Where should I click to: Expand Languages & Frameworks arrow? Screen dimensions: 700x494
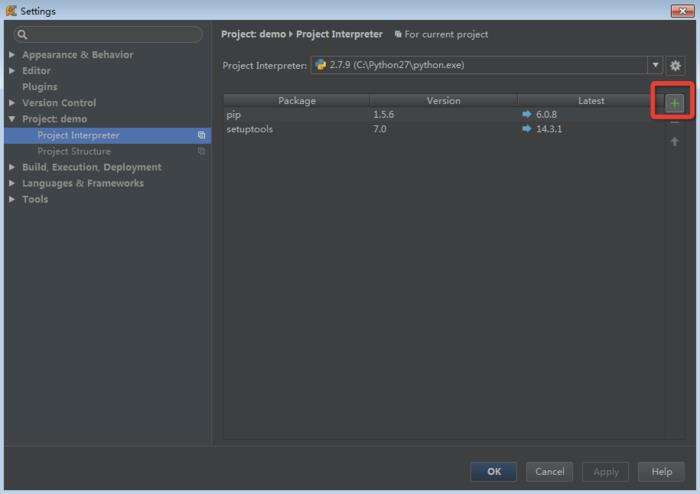pos(12,183)
